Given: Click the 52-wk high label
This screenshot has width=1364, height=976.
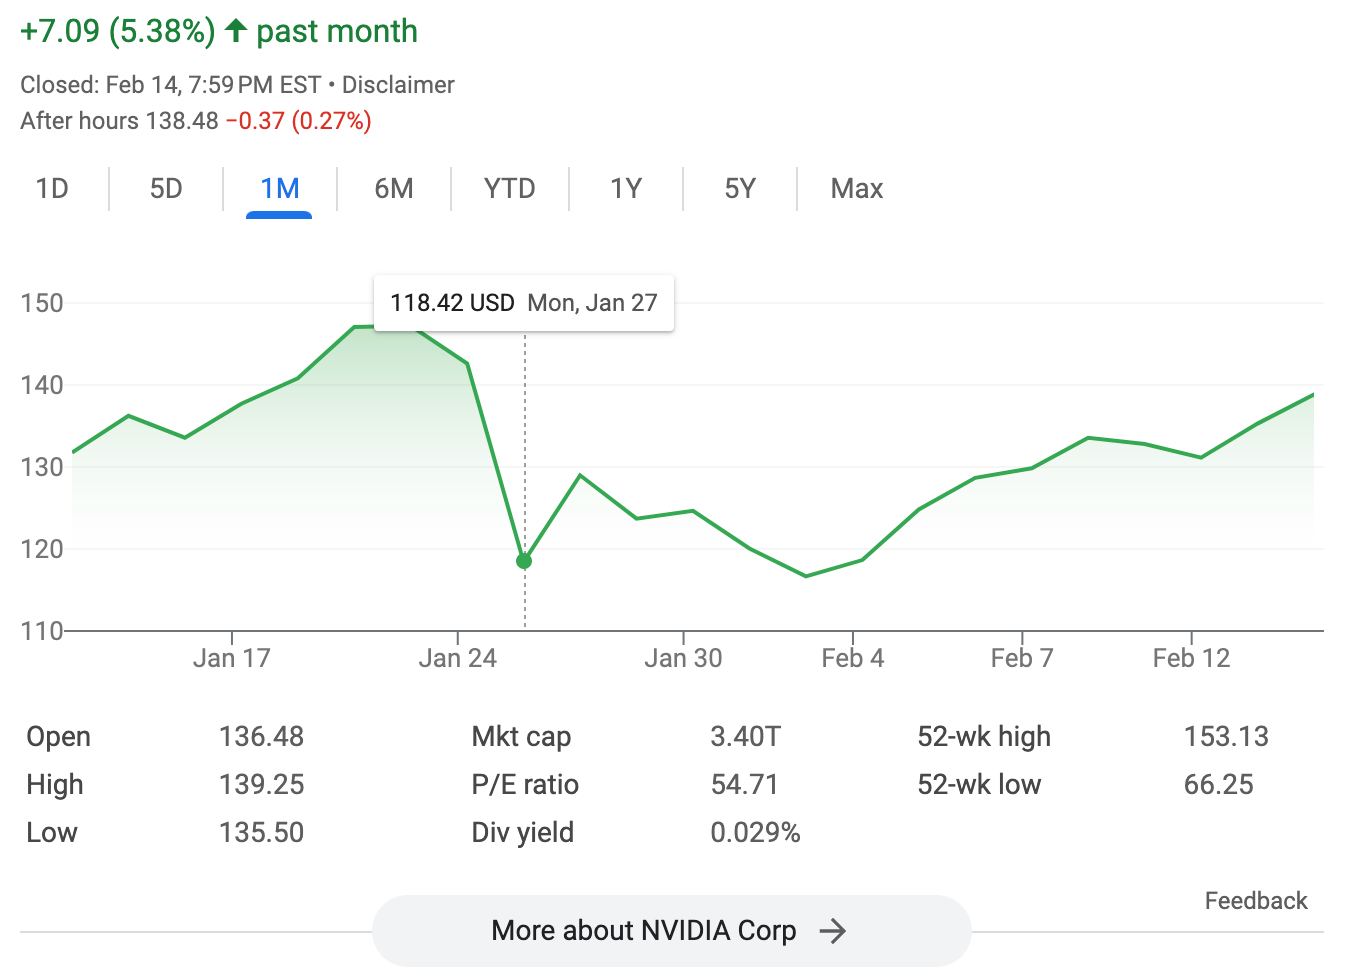Looking at the screenshot, I should (984, 737).
